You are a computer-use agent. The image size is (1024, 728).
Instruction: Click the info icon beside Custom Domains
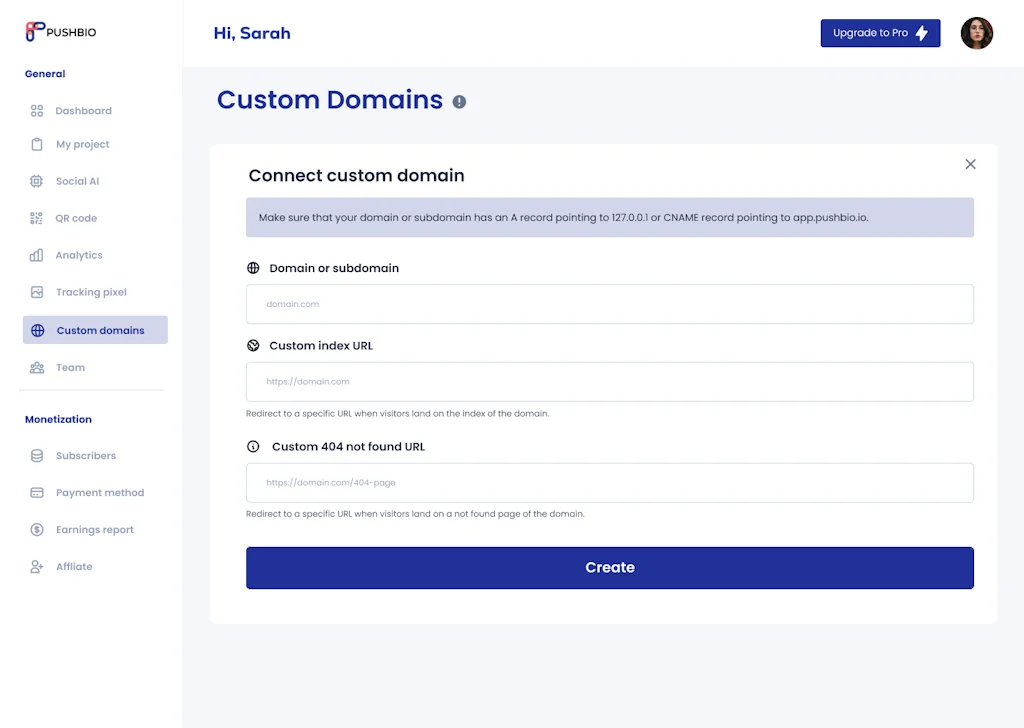(x=459, y=101)
